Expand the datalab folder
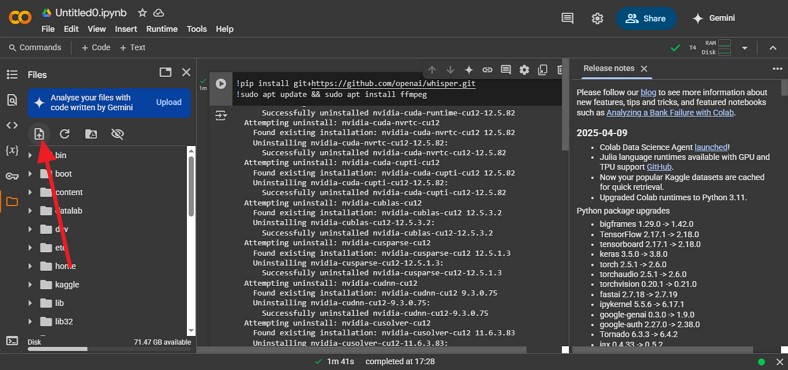The height and width of the screenshot is (370, 788). pyautogui.click(x=30, y=211)
